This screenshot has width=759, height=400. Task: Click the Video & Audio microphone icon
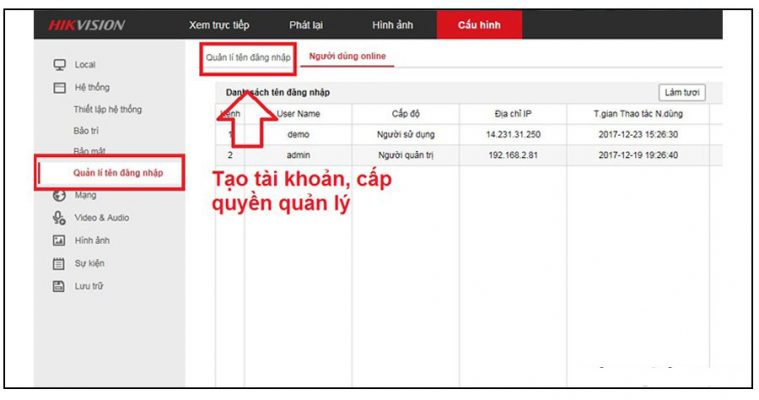click(59, 218)
